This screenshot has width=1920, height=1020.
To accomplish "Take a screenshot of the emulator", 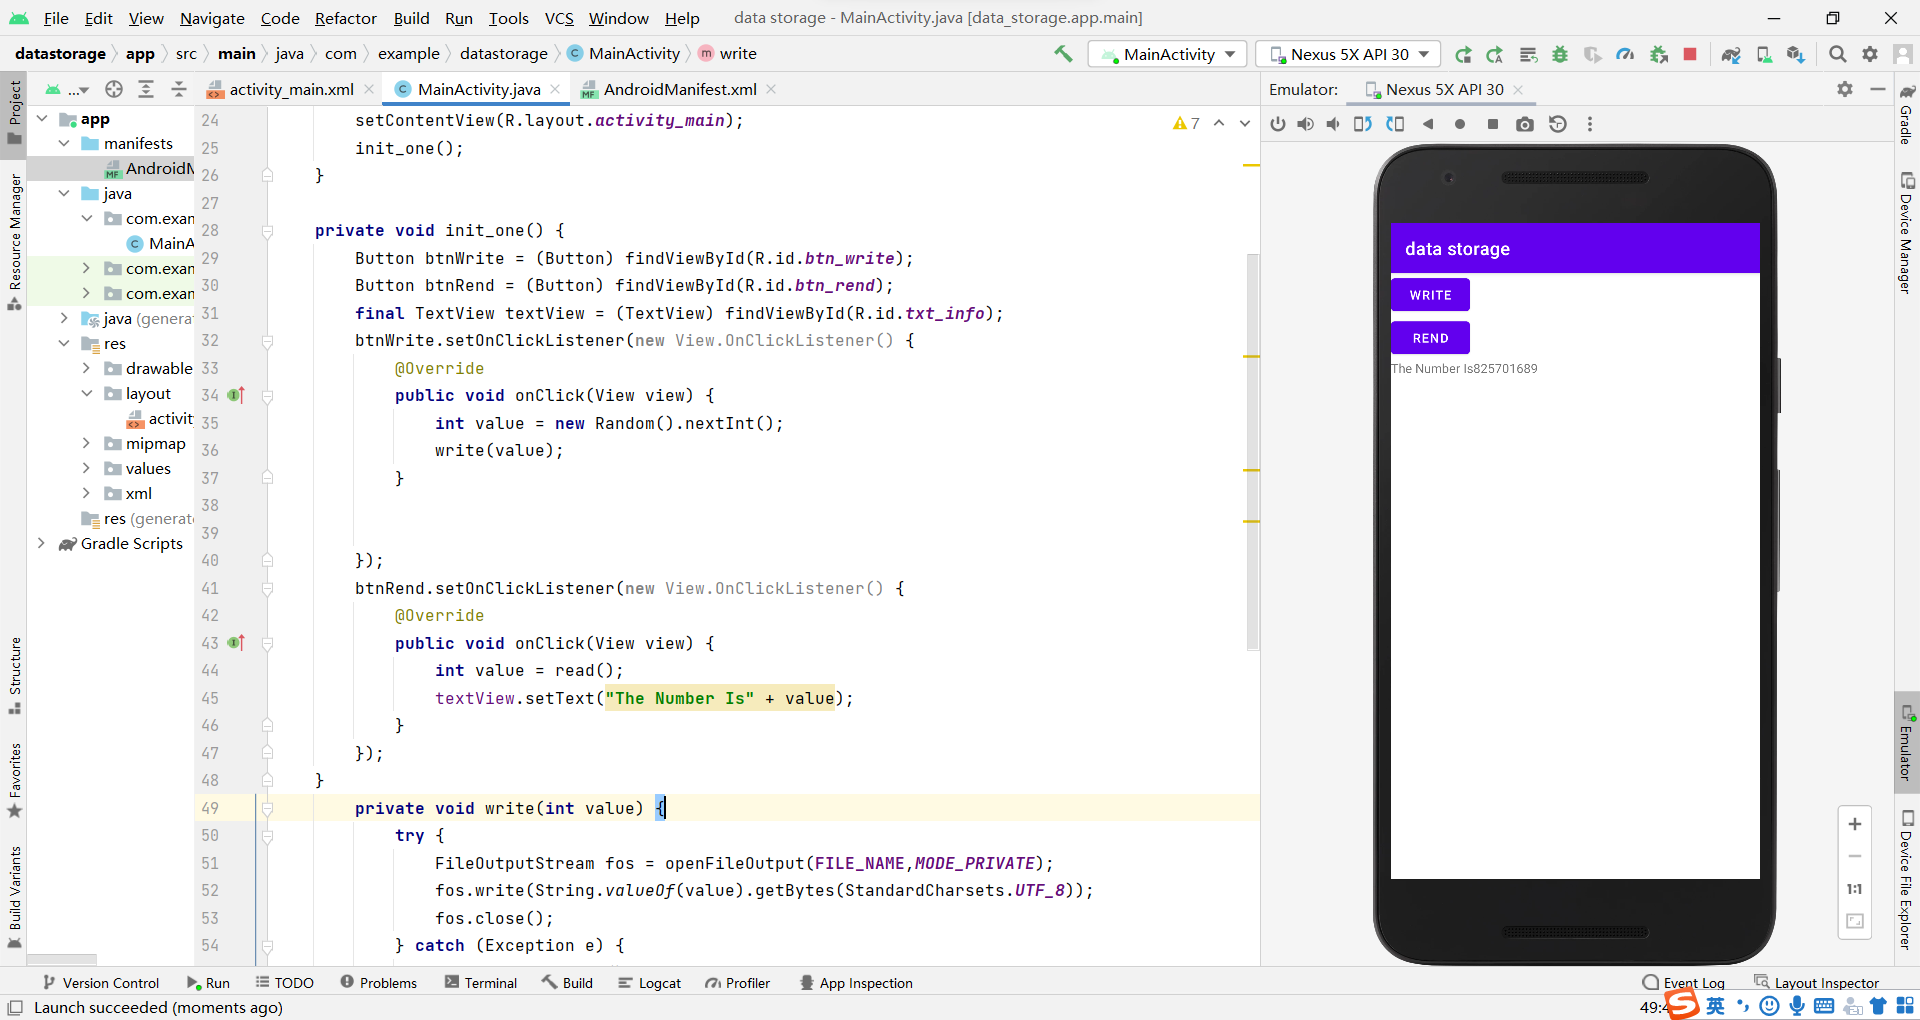I will pyautogui.click(x=1525, y=124).
